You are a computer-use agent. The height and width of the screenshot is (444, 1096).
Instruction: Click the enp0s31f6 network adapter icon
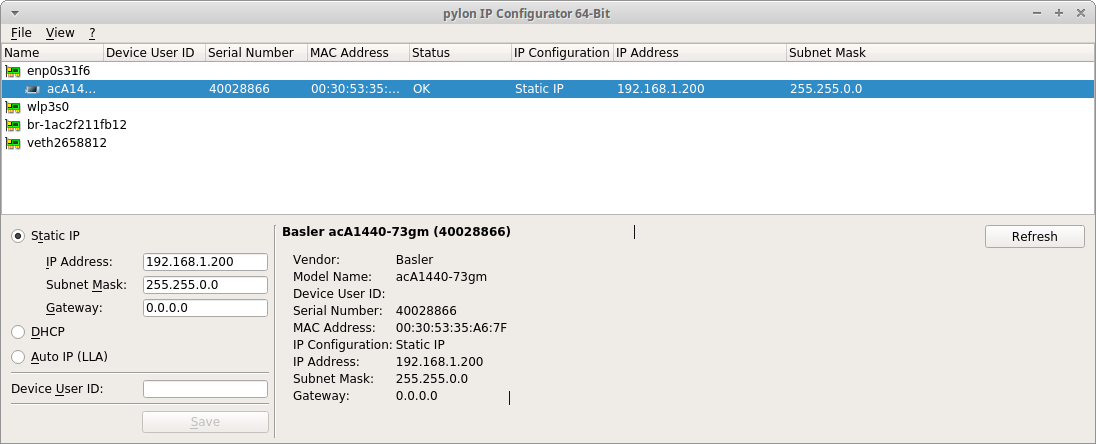(13, 71)
